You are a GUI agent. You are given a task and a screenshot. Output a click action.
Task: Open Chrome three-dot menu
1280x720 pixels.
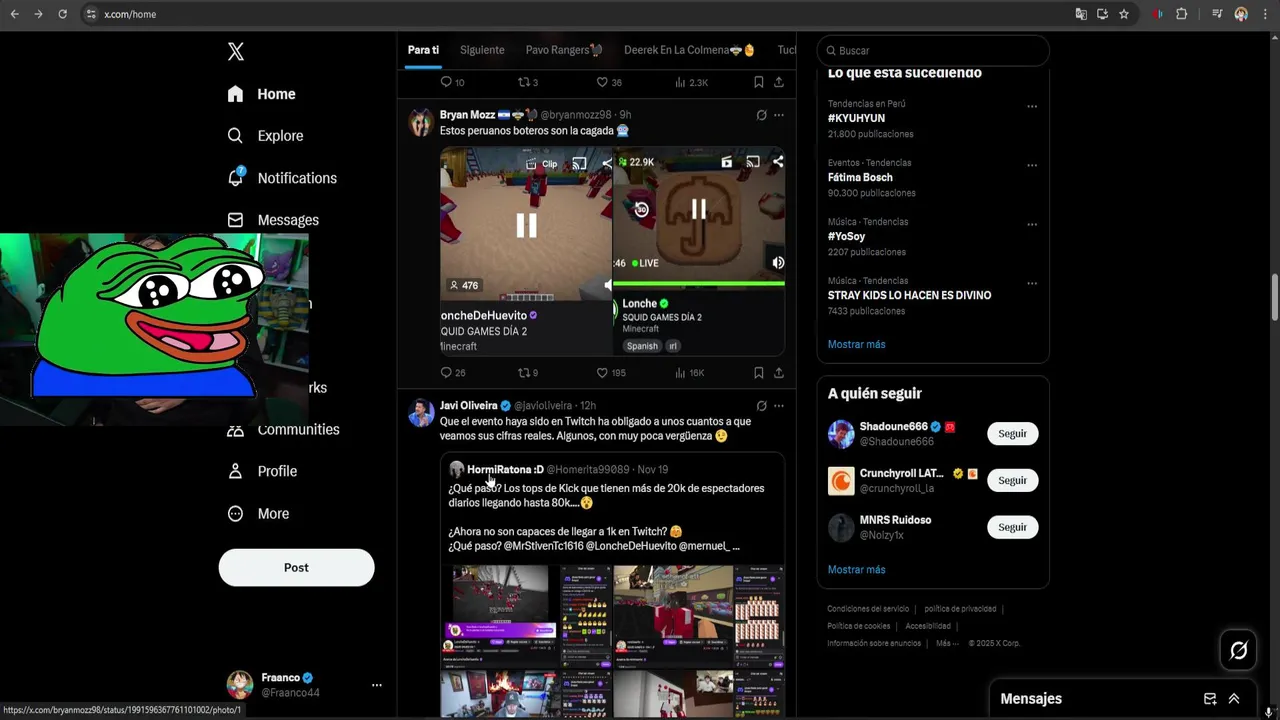pyautogui.click(x=1266, y=14)
